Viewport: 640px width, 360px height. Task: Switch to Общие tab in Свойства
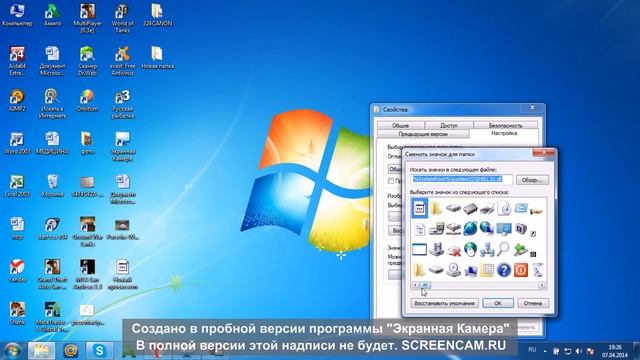pyautogui.click(x=400, y=125)
